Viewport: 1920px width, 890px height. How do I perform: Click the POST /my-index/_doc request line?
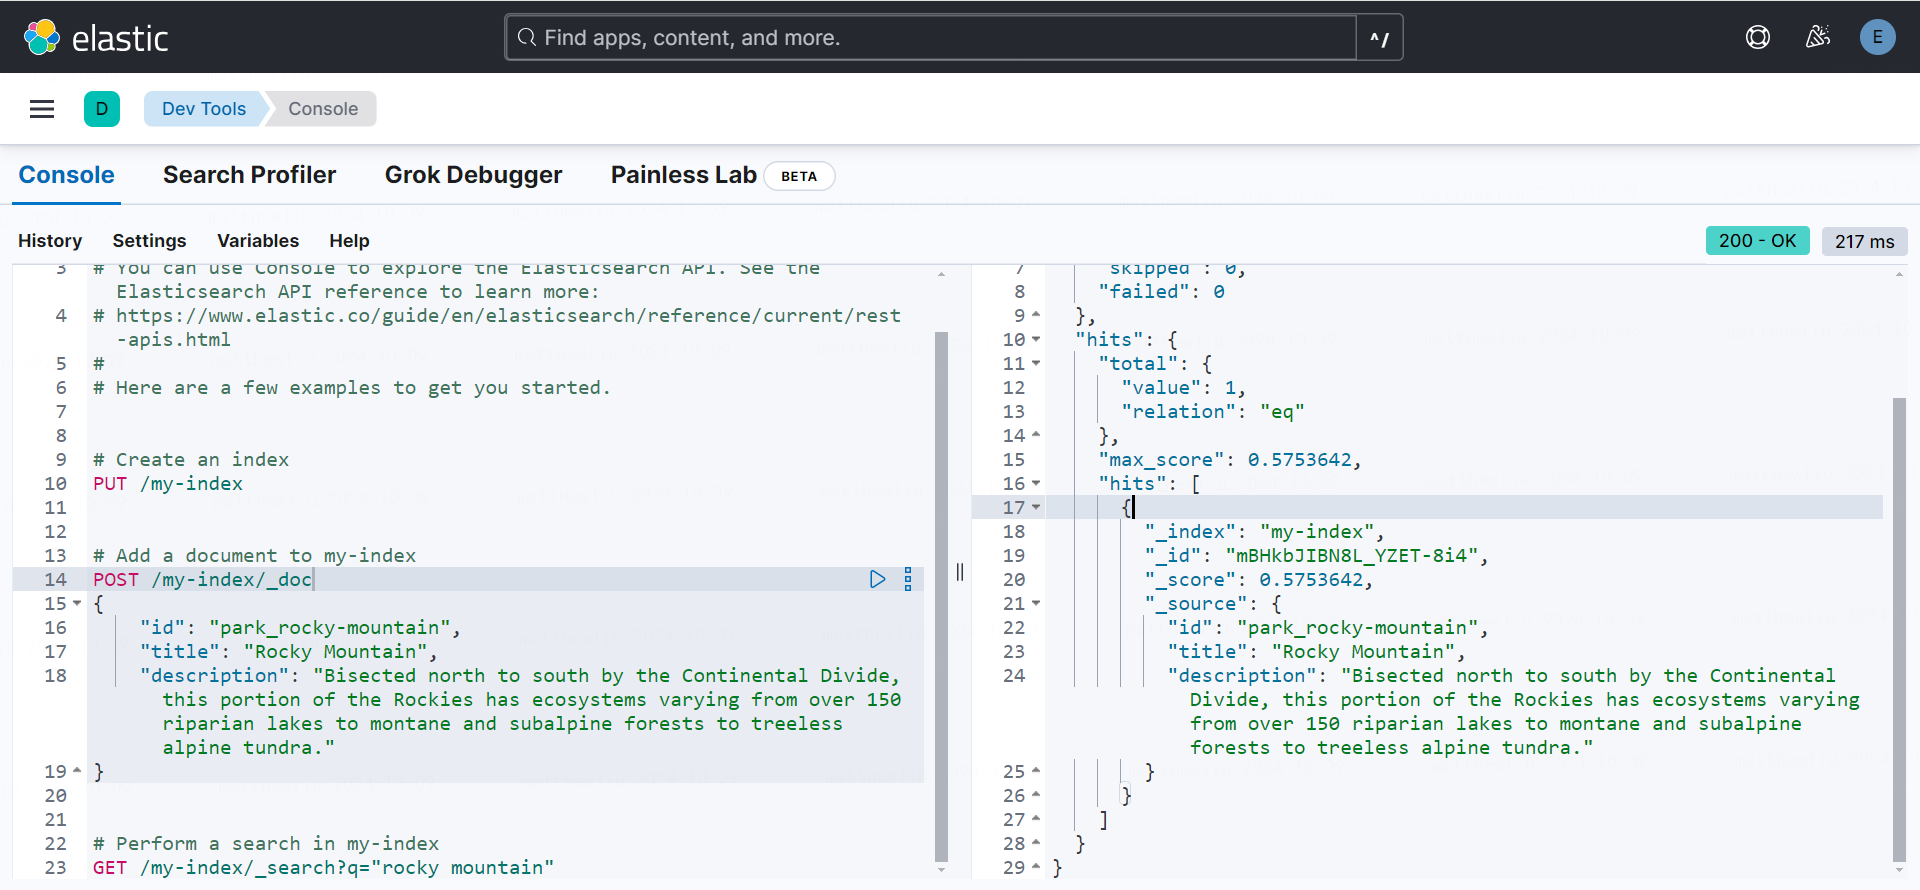point(202,580)
